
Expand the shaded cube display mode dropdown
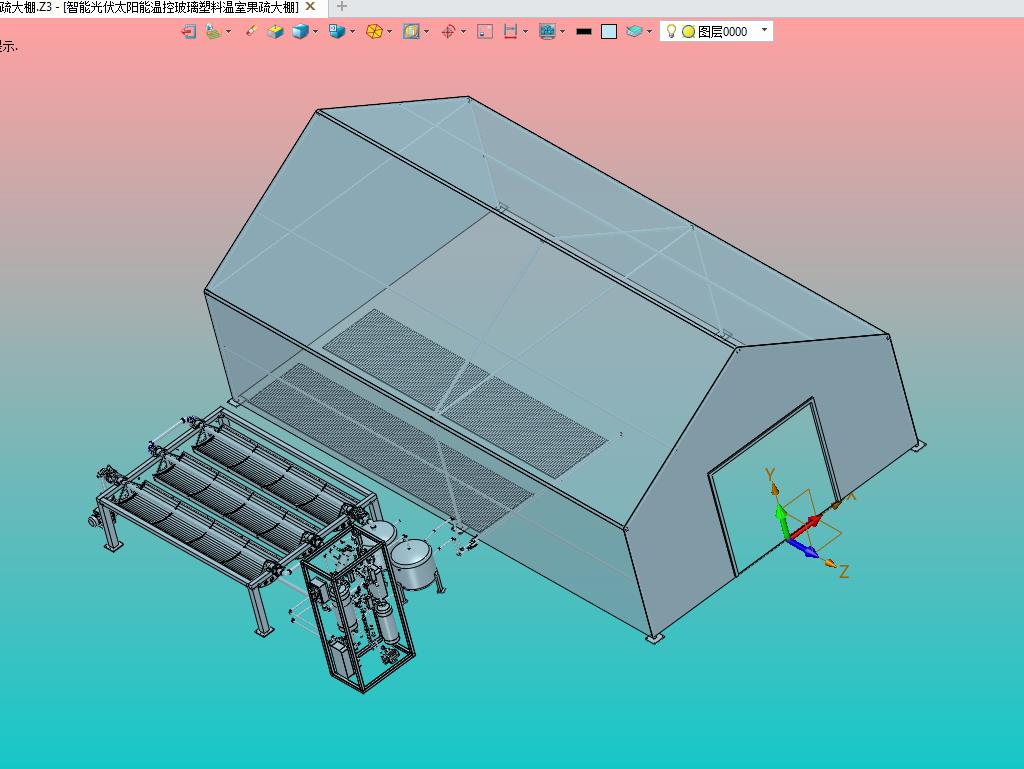pos(315,31)
